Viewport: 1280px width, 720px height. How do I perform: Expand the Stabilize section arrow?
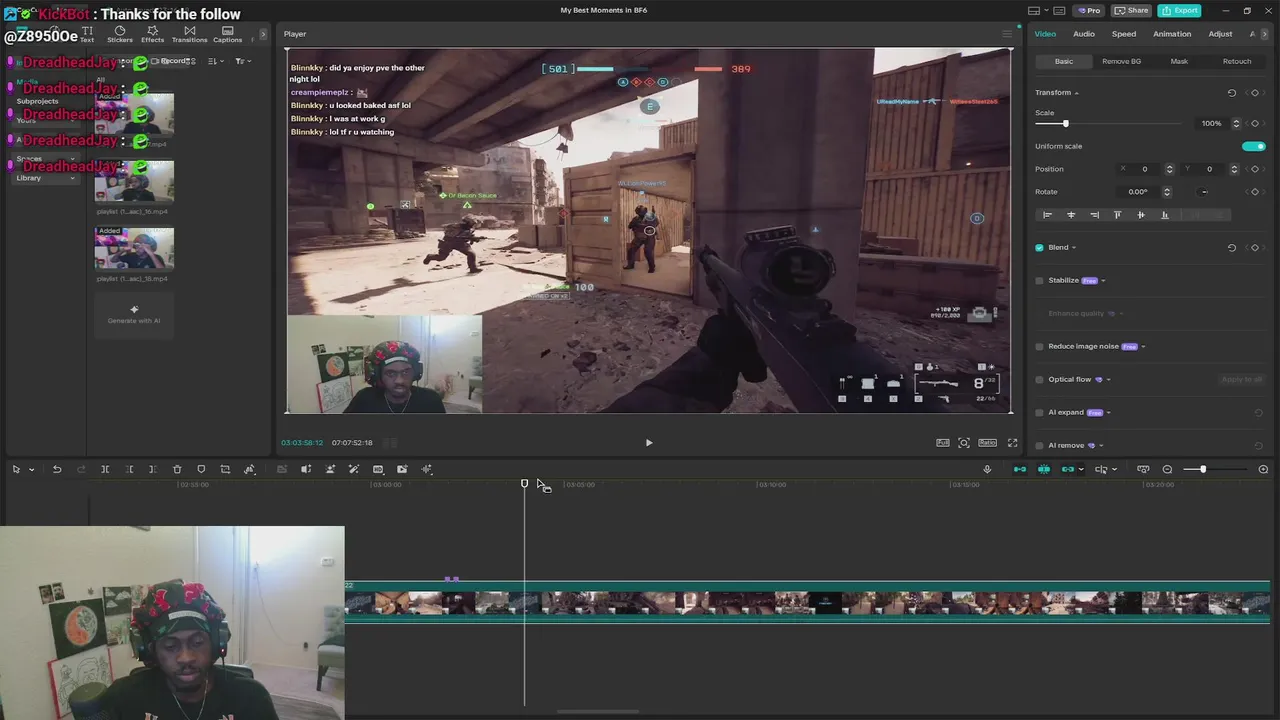point(1103,281)
